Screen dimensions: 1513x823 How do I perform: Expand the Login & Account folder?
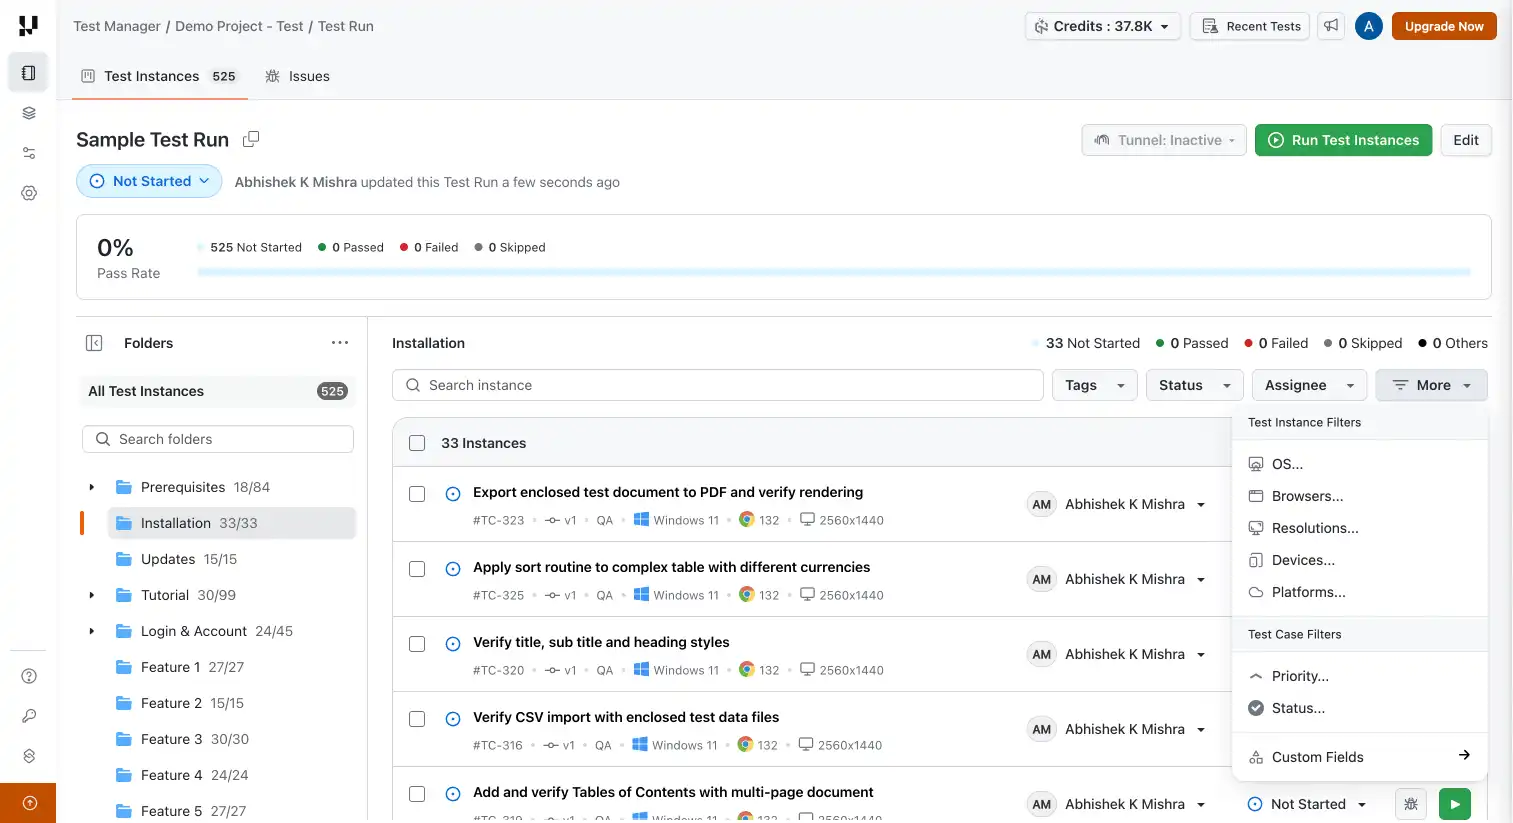click(91, 631)
